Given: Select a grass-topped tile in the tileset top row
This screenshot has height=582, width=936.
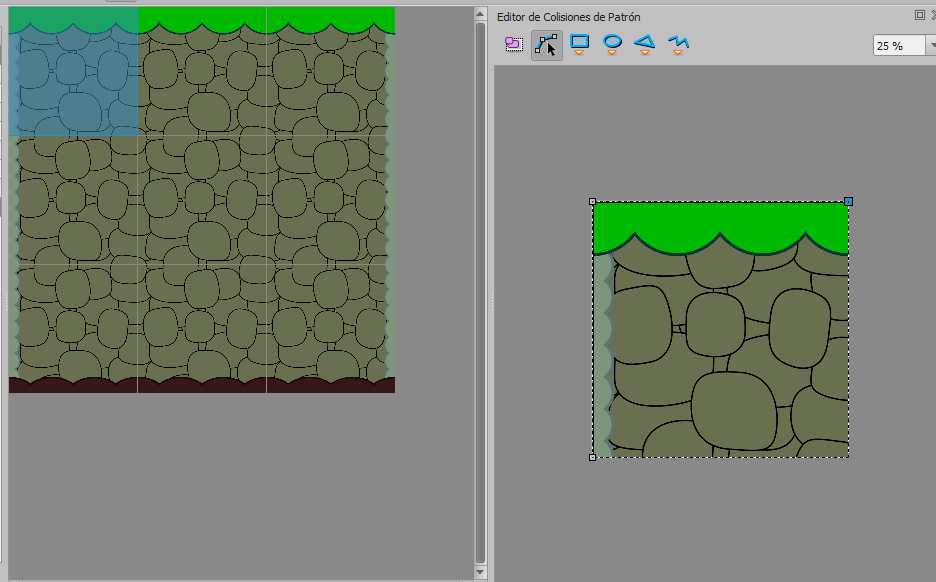Looking at the screenshot, I should pyautogui.click(x=200, y=70).
